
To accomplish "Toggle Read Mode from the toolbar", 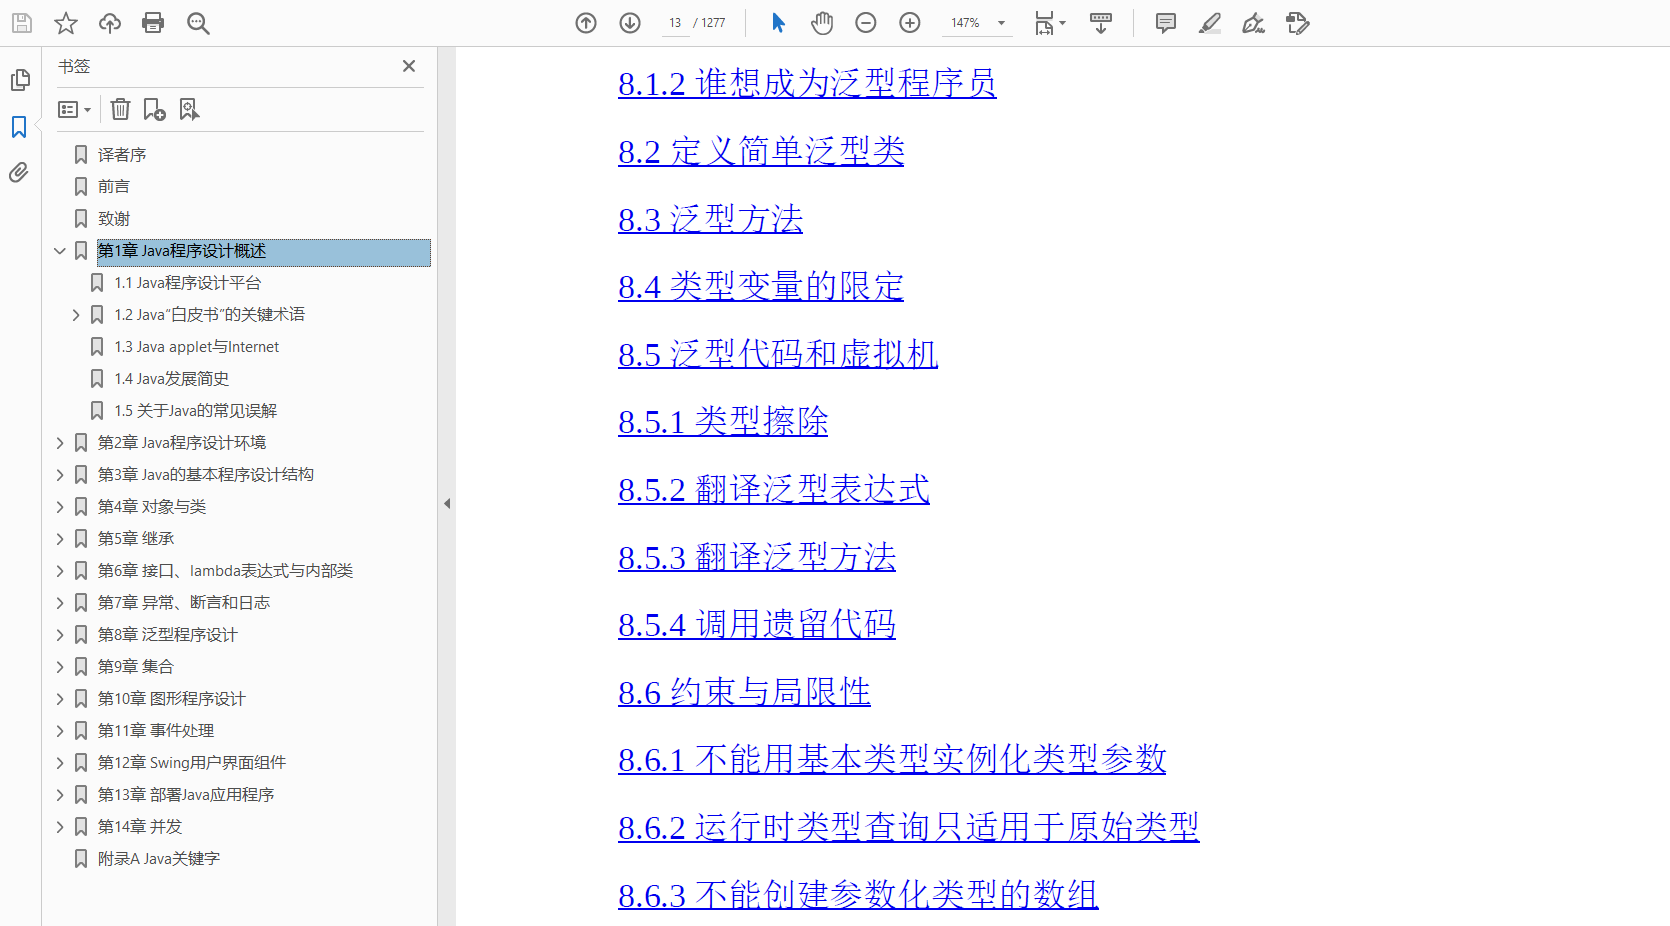I will 1101,22.
